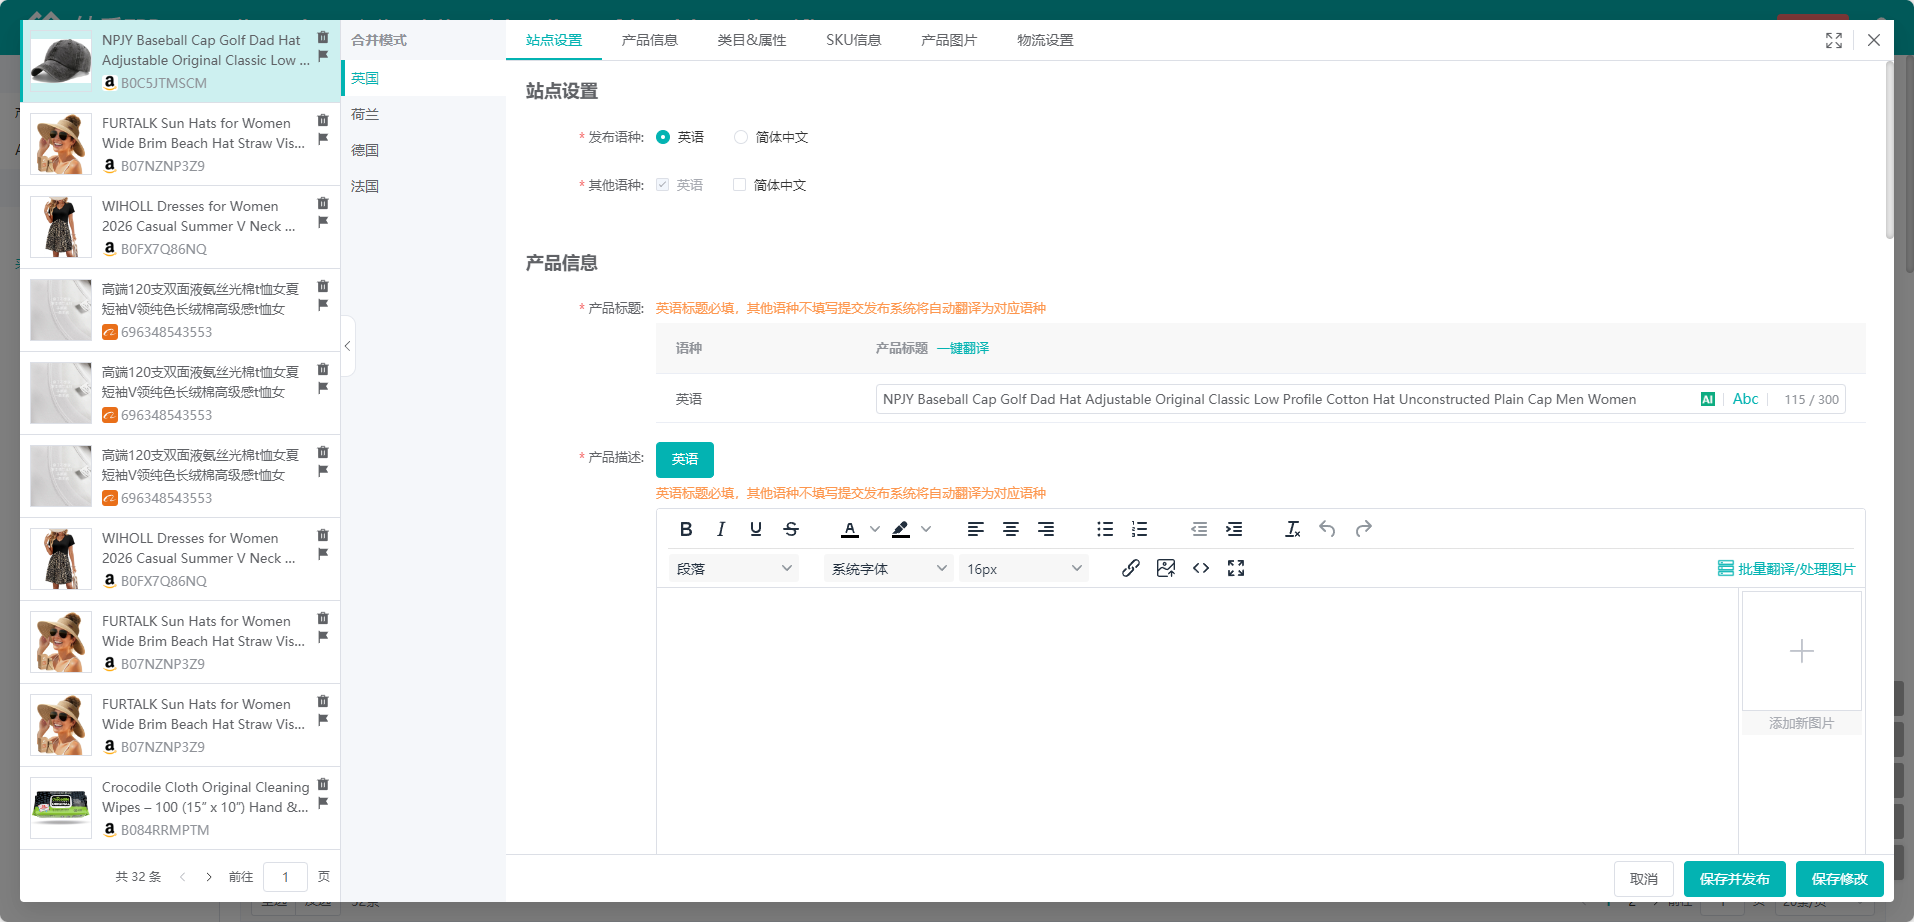This screenshot has height=922, width=1914.
Task: Insert a bulleted list
Action: pyautogui.click(x=1104, y=529)
